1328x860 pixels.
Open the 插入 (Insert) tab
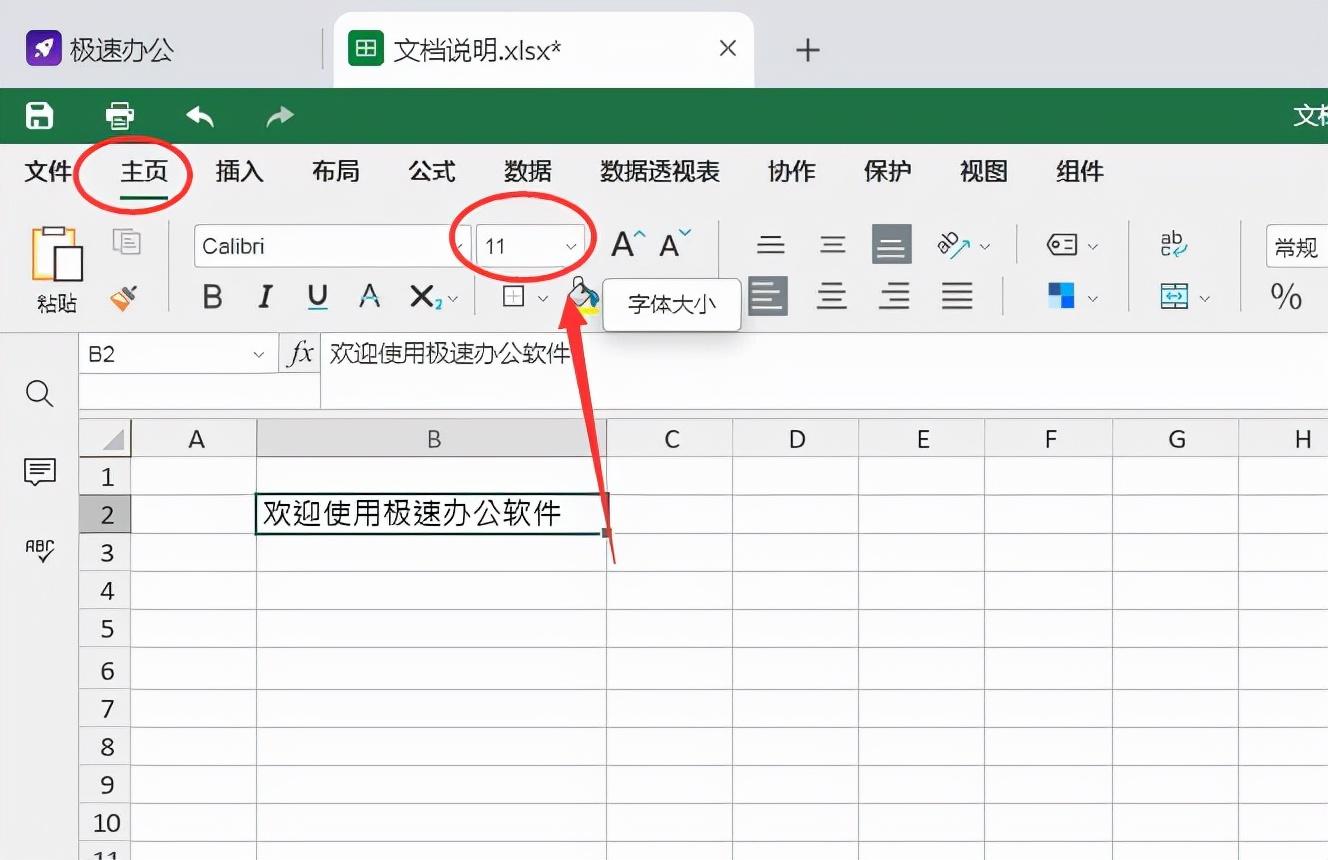(x=239, y=172)
